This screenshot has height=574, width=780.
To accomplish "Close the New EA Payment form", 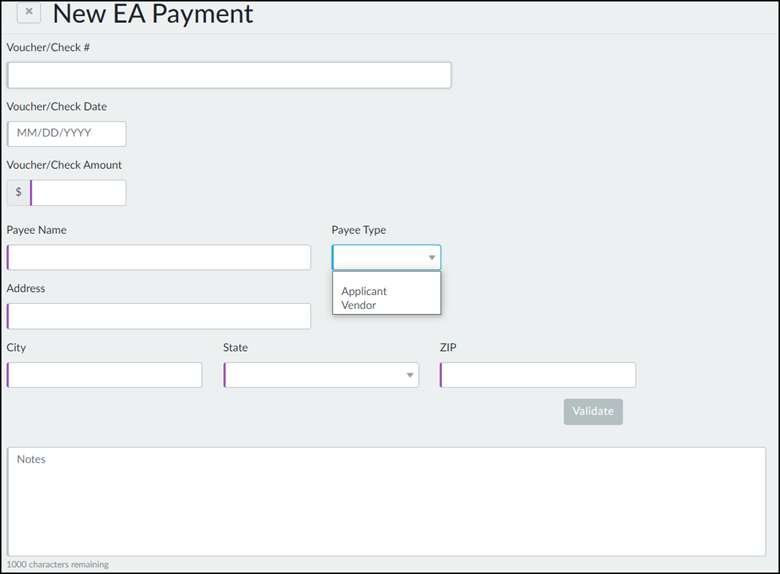I will (x=29, y=12).
